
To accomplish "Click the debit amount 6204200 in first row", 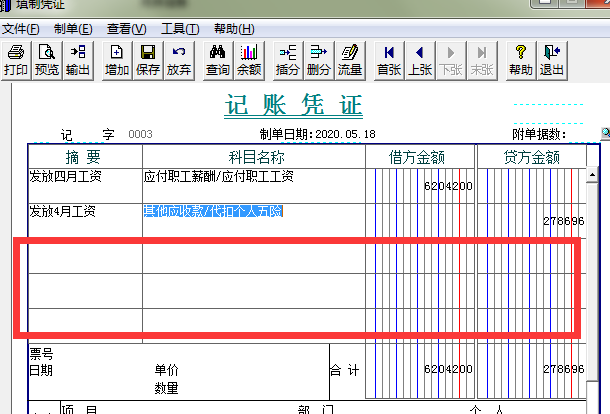I will pyautogui.click(x=448, y=186).
